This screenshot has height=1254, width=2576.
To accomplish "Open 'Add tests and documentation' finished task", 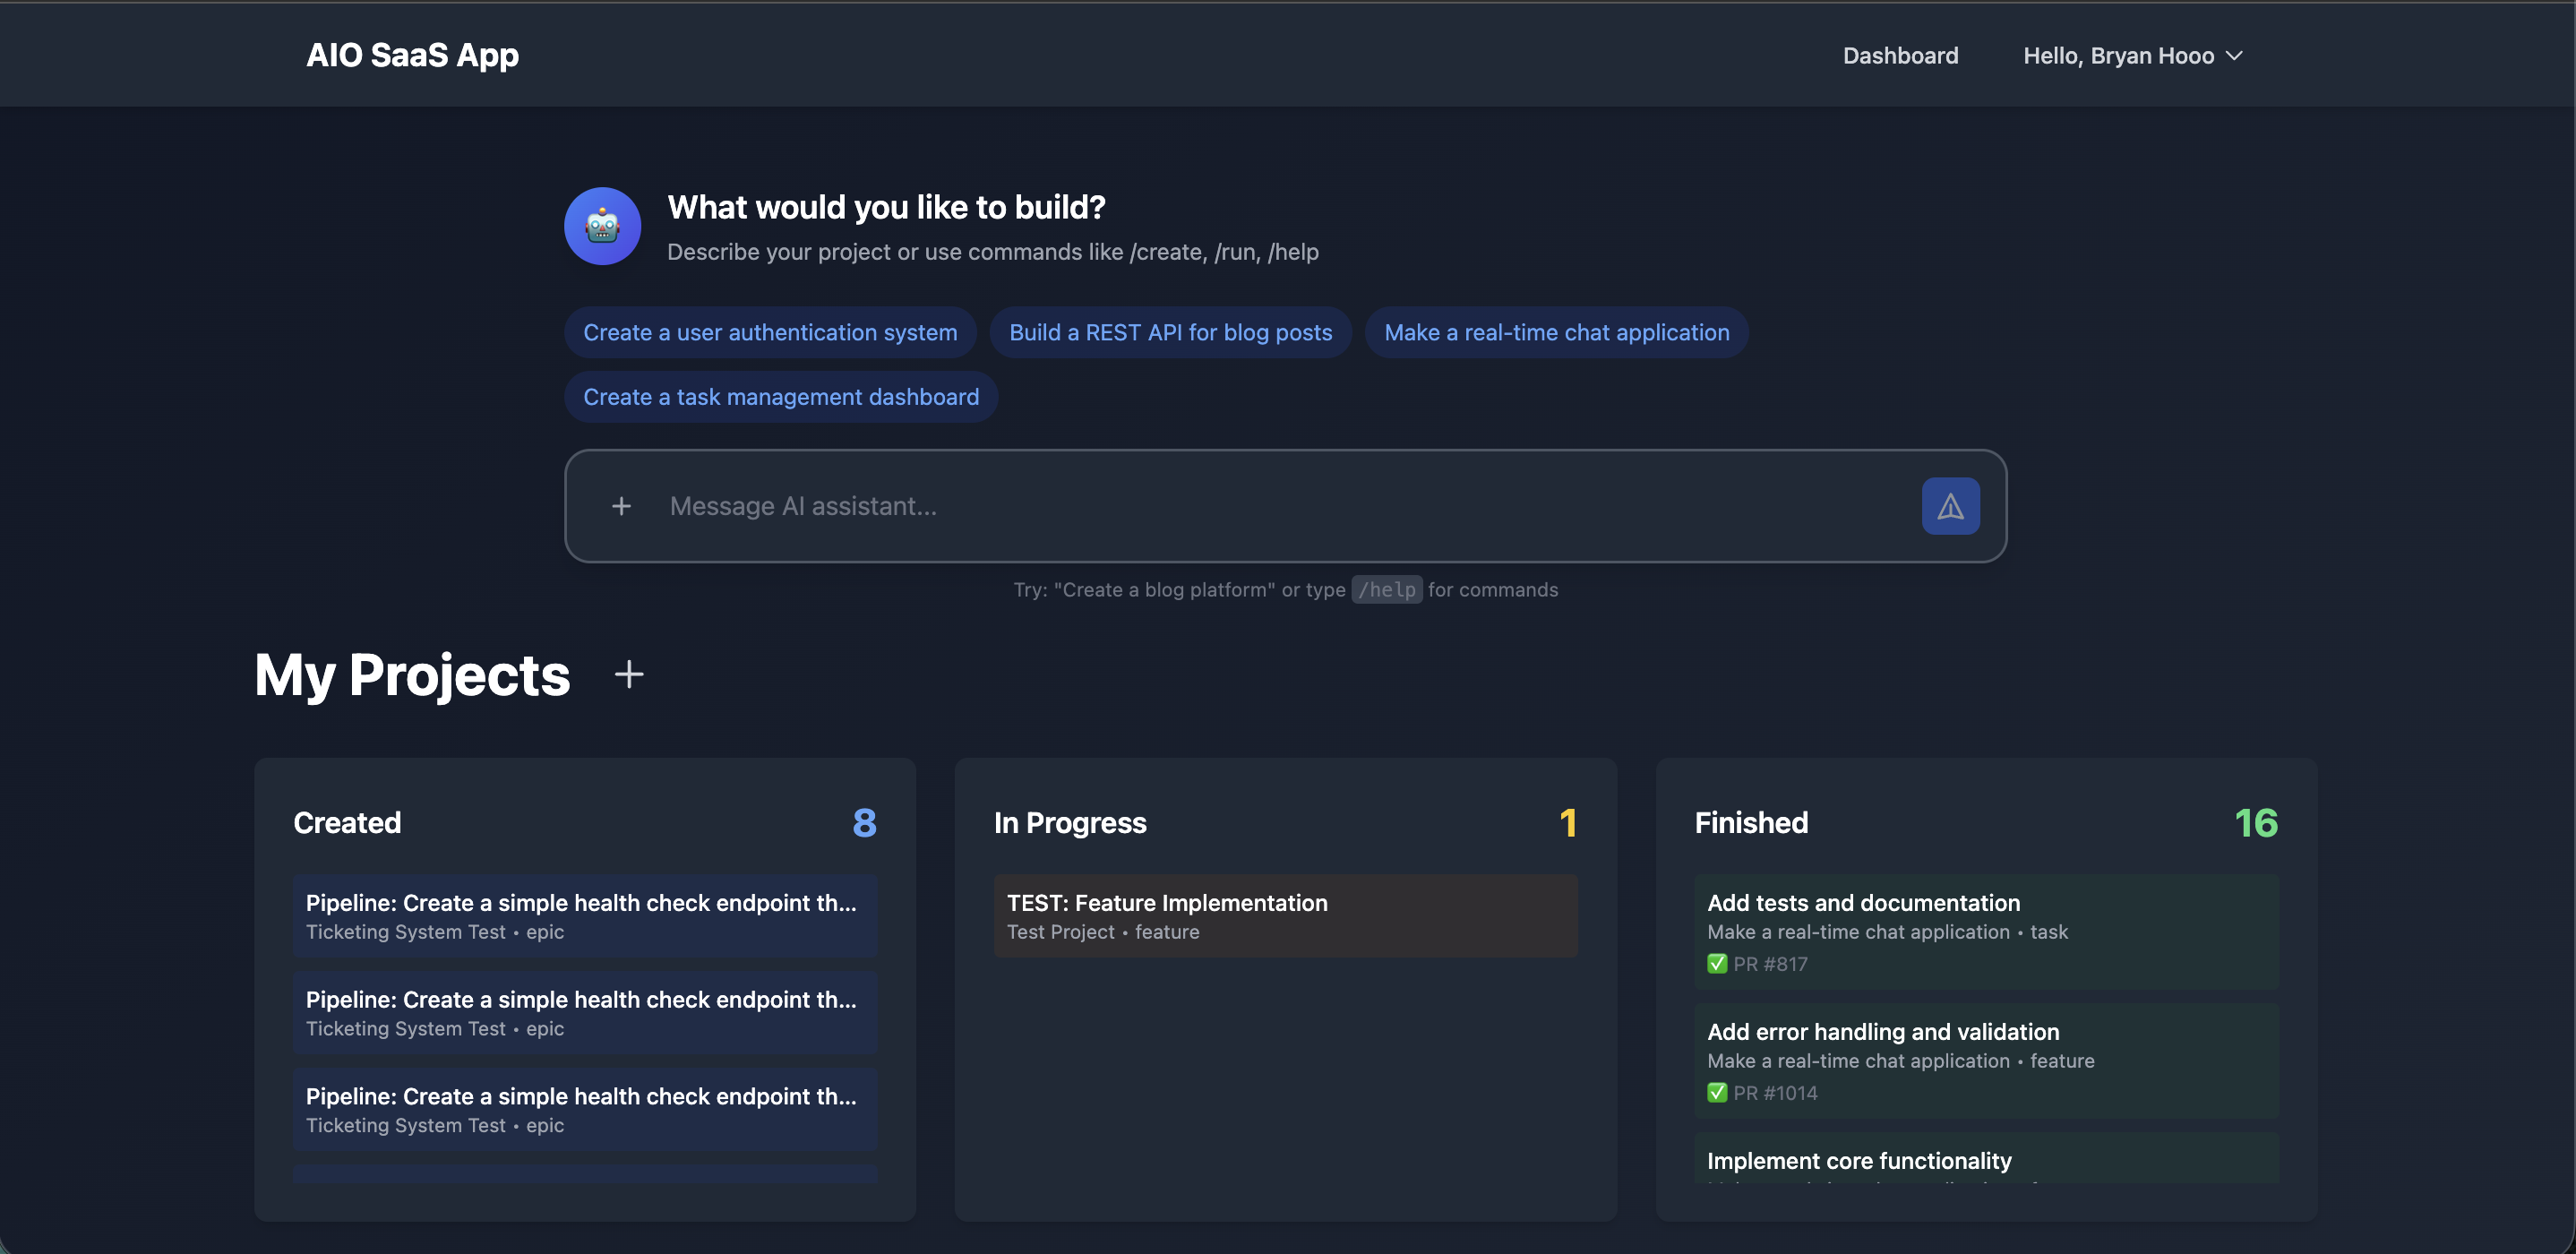I will (x=1863, y=903).
